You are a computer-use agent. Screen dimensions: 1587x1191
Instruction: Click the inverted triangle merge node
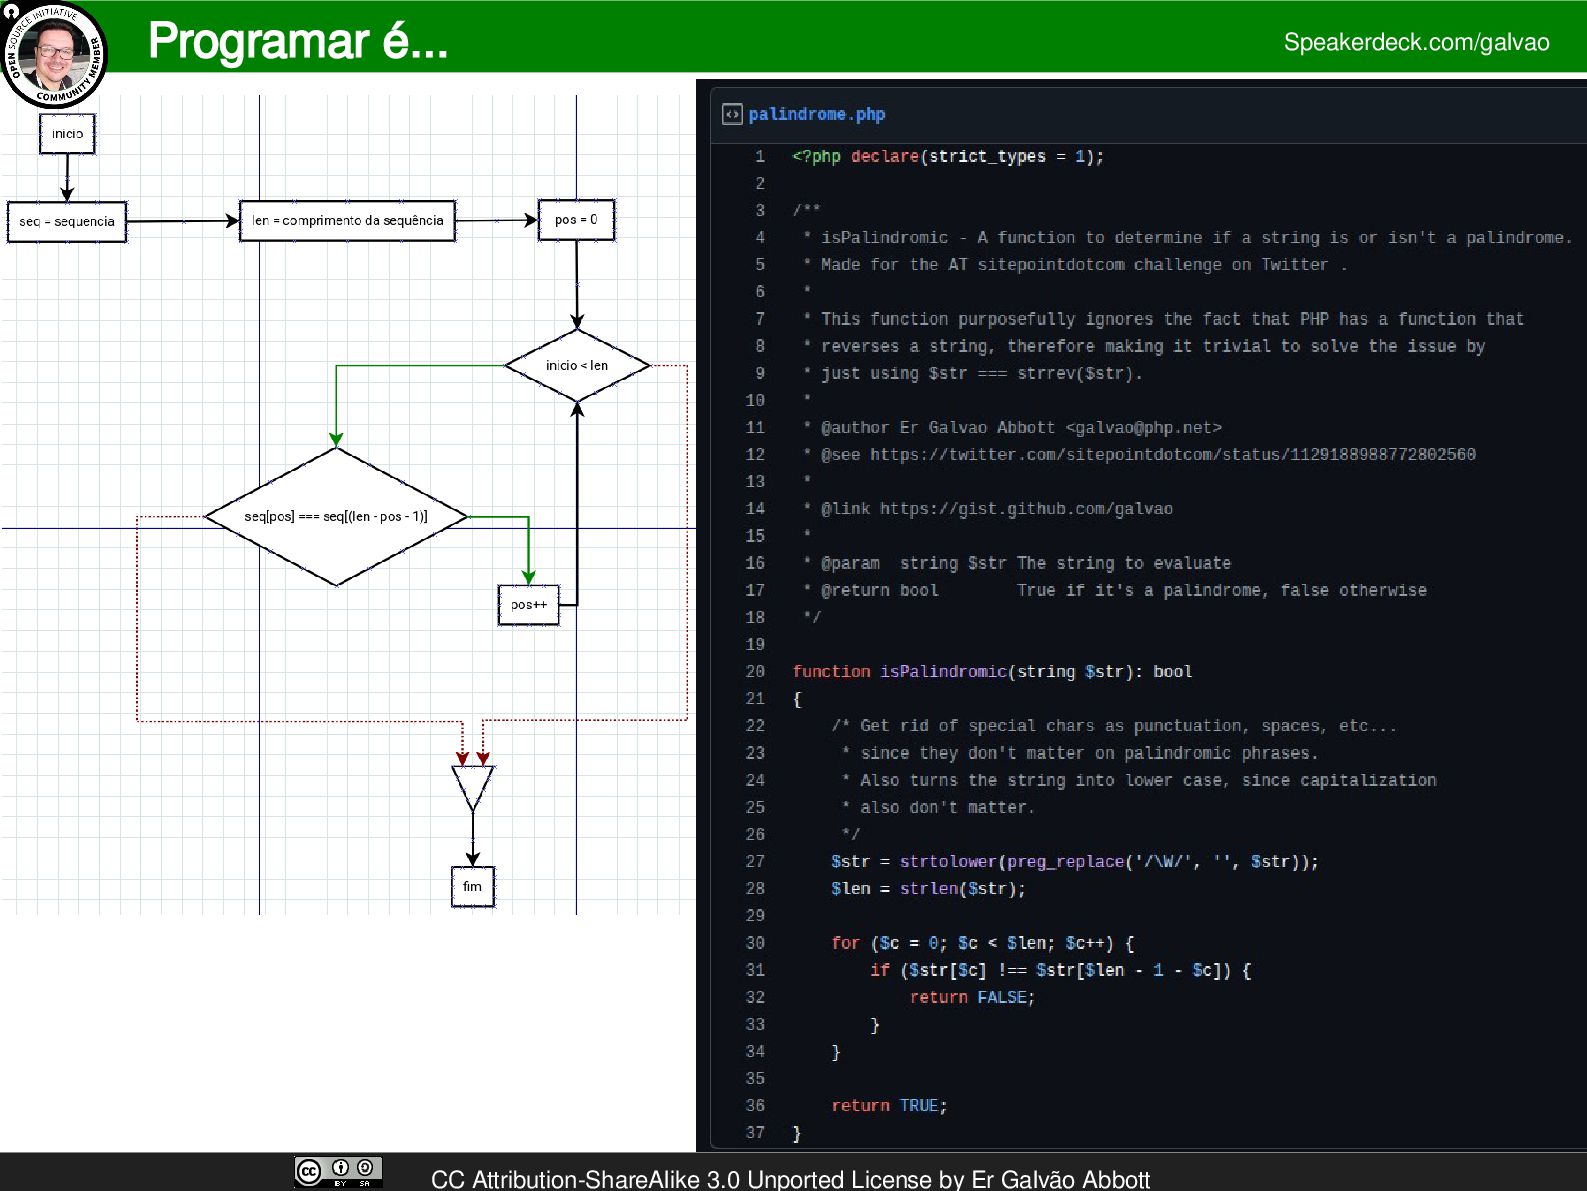[473, 788]
